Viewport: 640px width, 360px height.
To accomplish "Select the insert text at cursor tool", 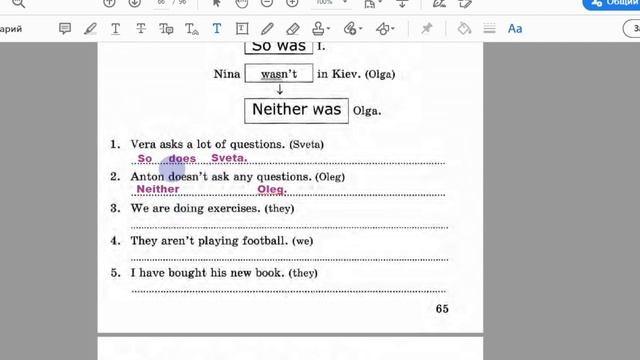I will [x=191, y=29].
